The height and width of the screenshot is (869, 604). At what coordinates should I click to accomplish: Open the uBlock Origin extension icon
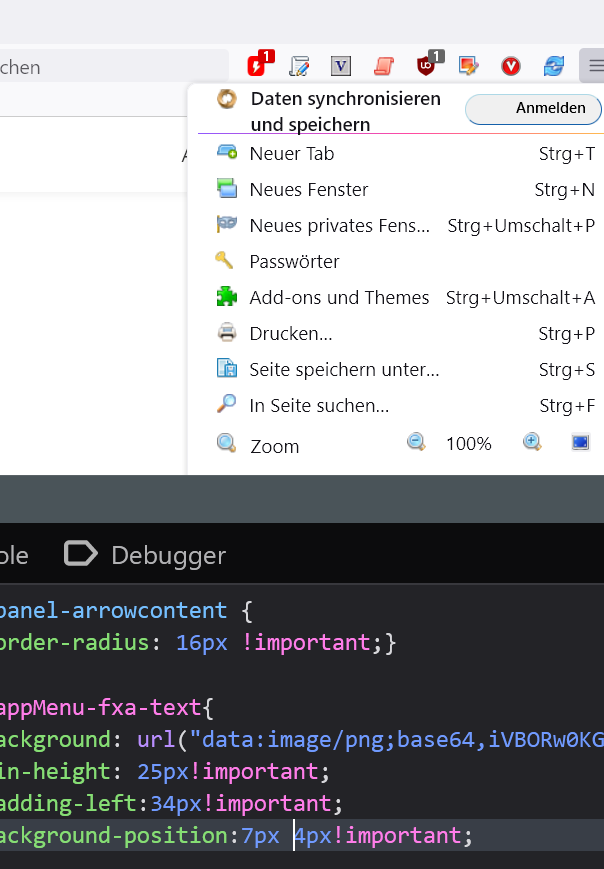(427, 67)
